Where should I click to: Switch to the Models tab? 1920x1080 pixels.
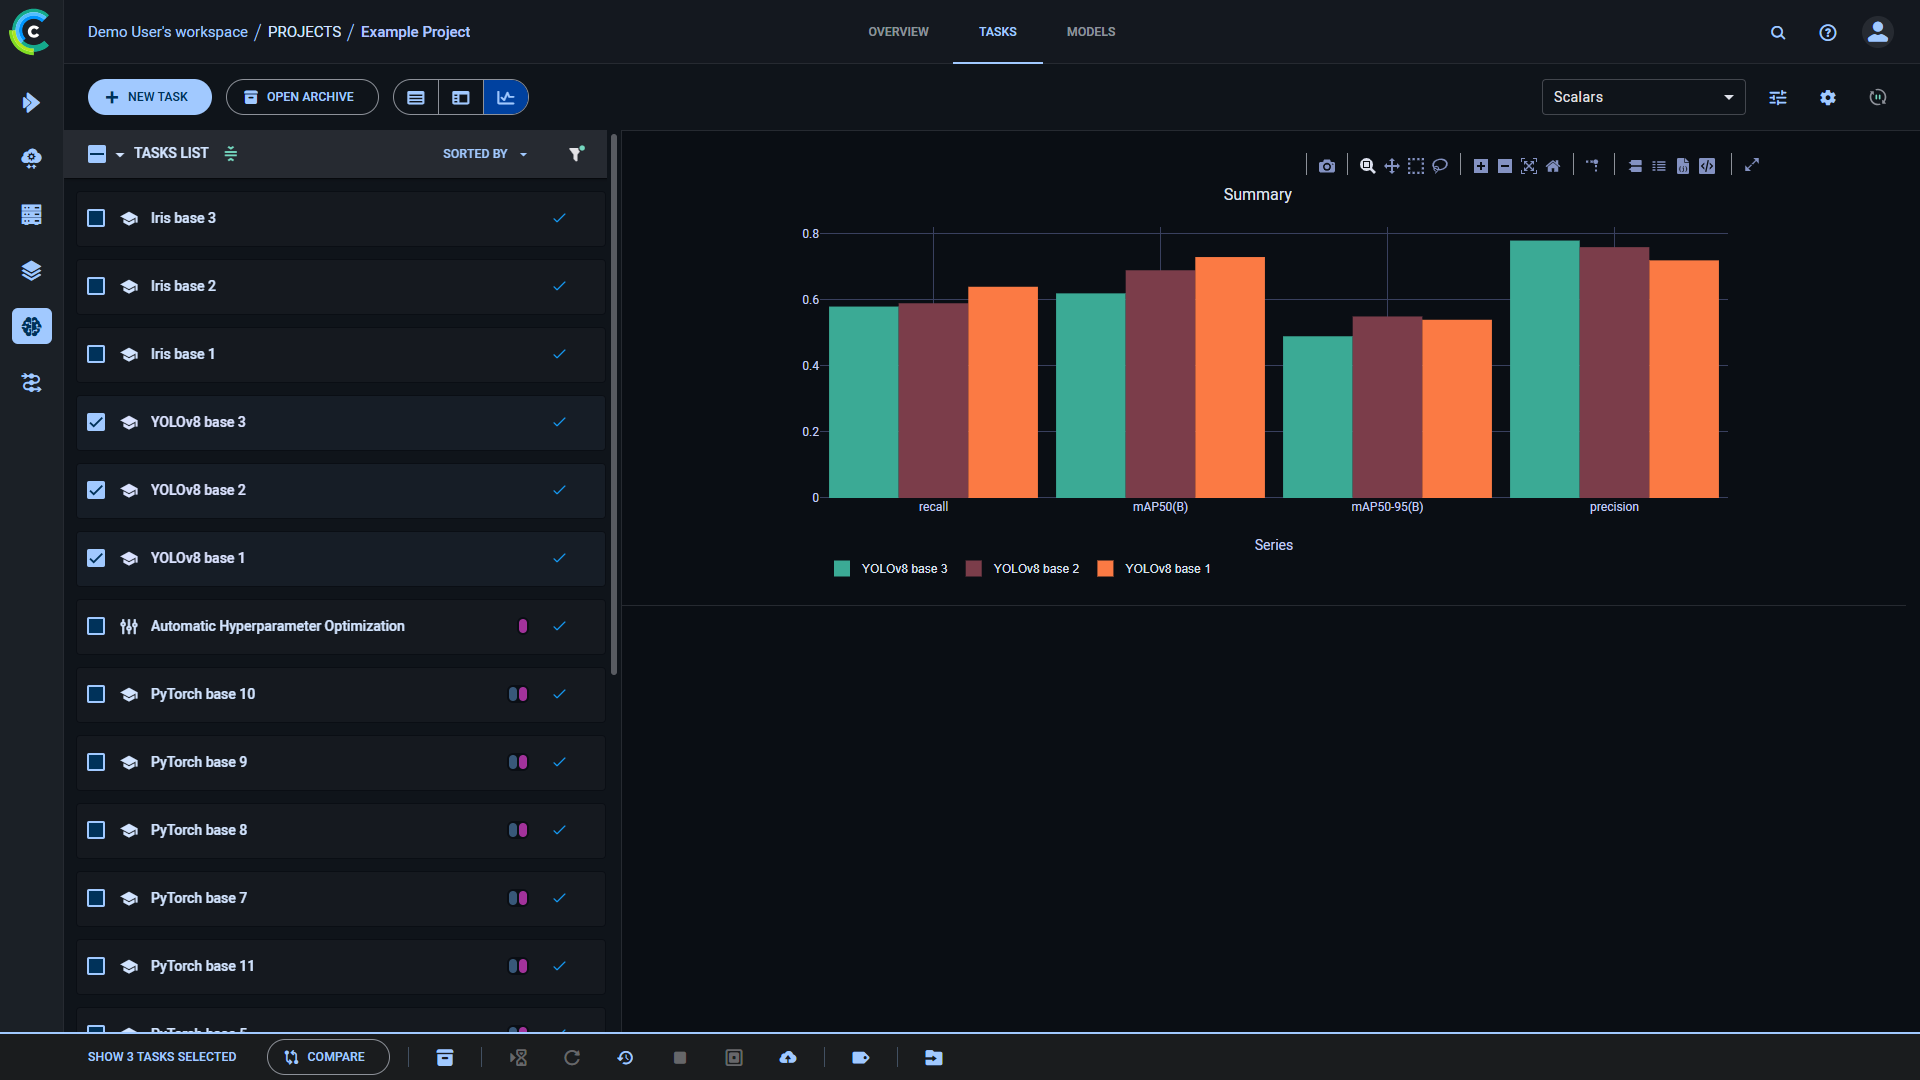coord(1090,32)
